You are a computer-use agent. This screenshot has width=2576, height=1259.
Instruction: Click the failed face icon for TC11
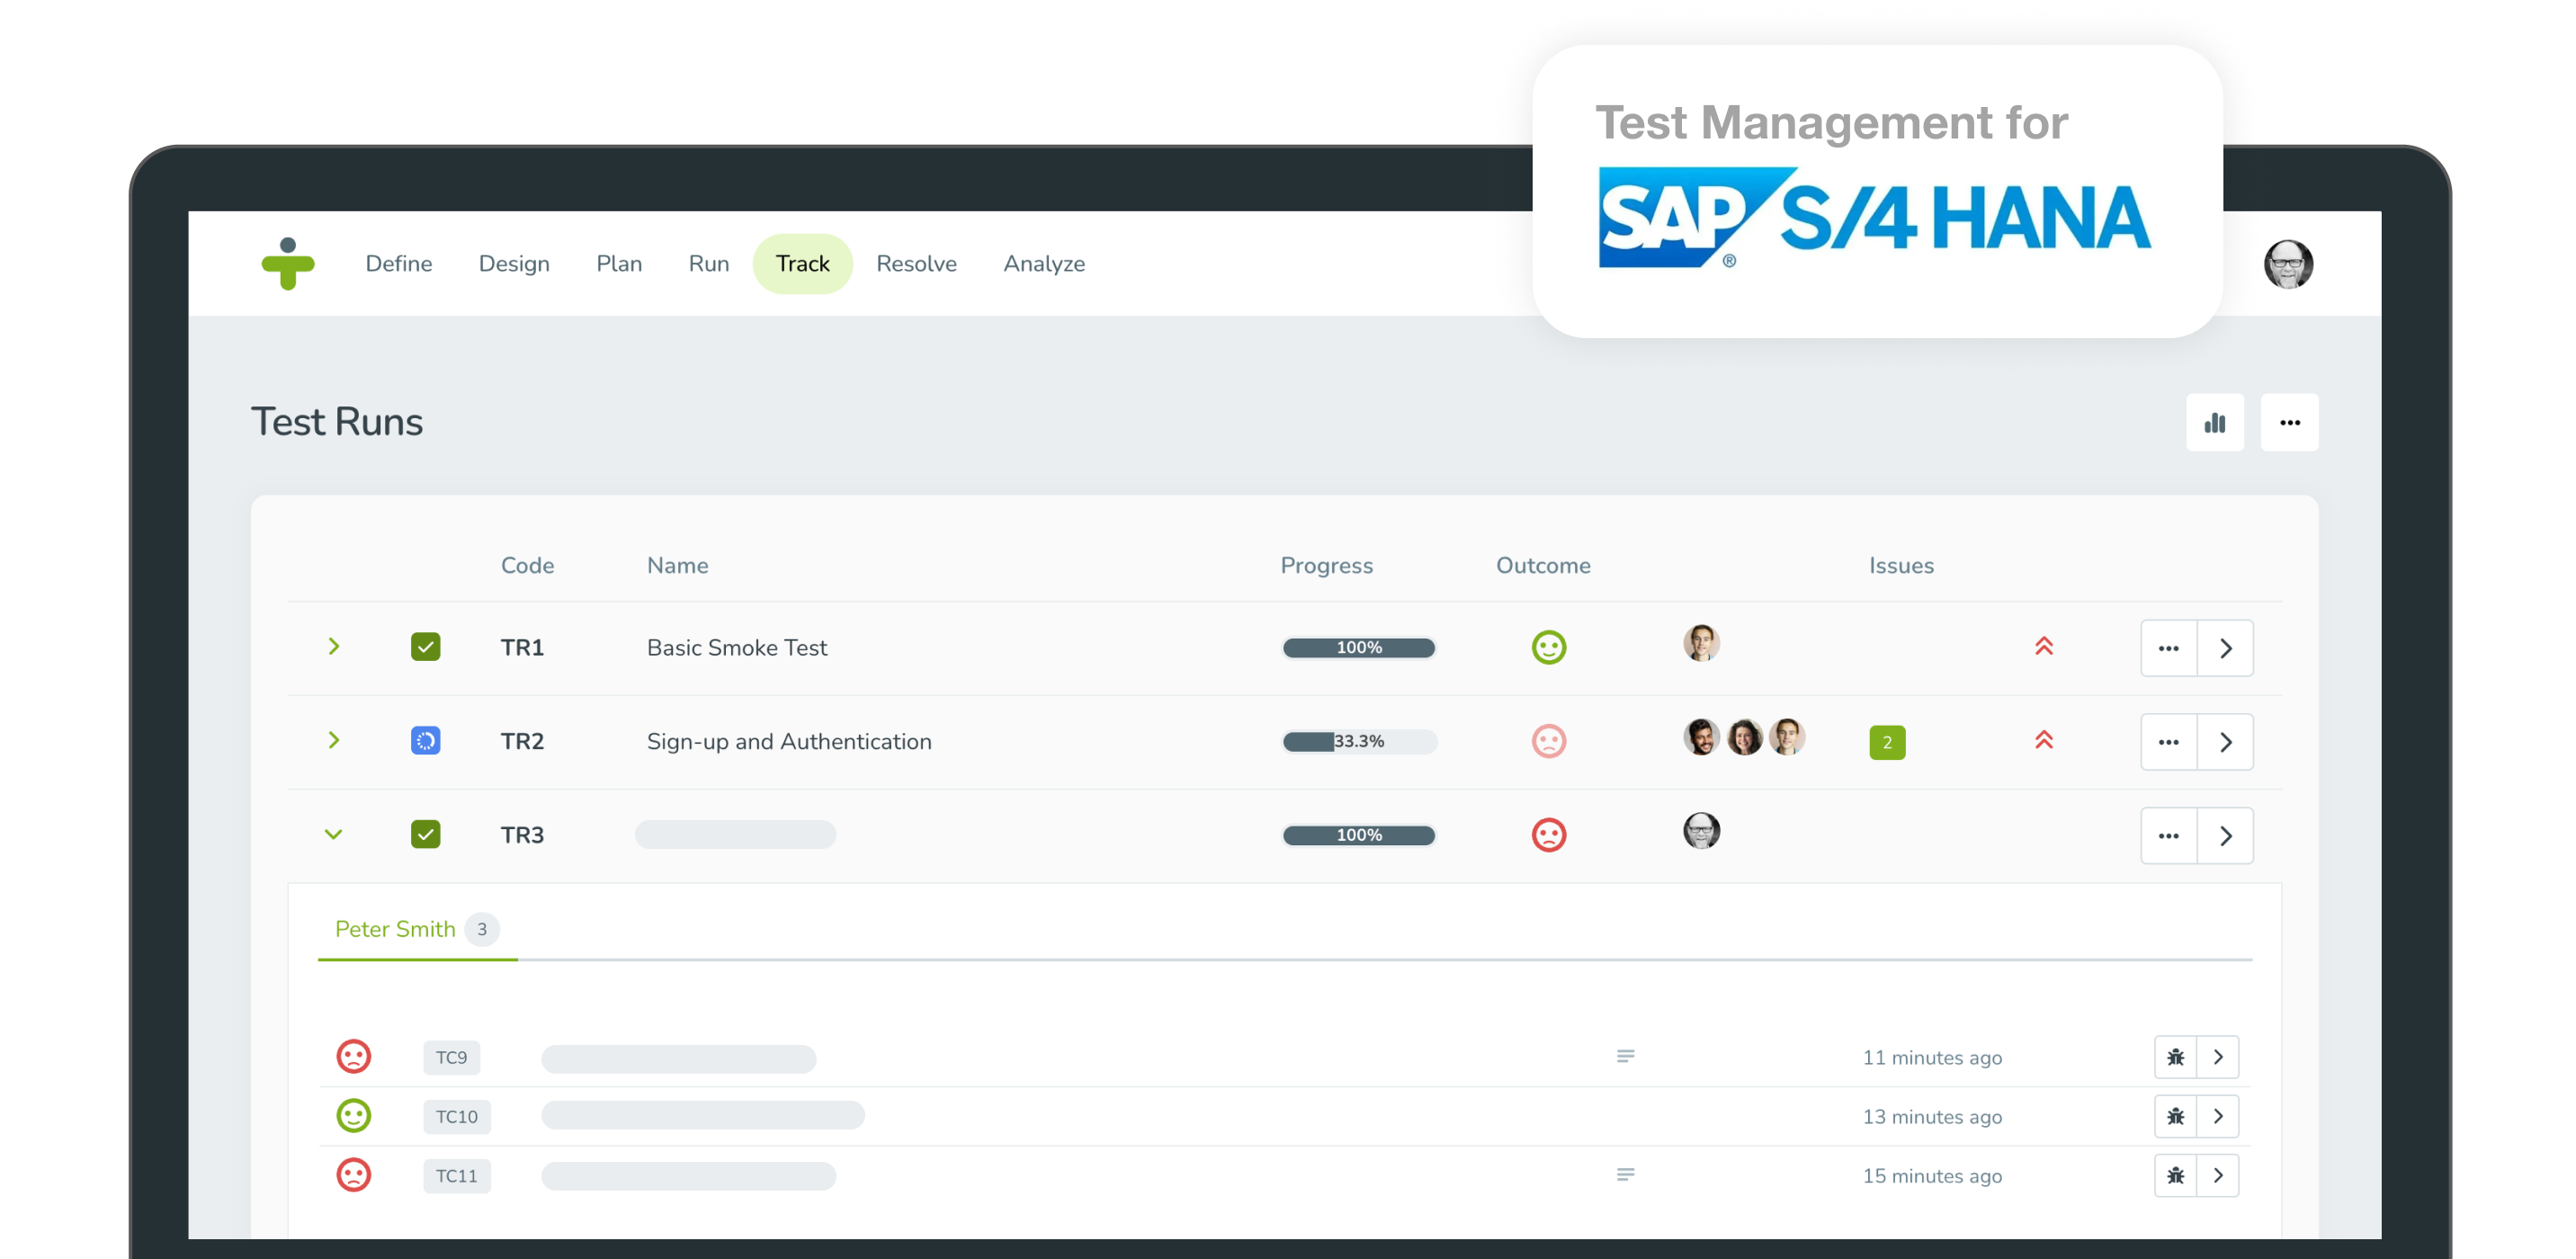[353, 1175]
